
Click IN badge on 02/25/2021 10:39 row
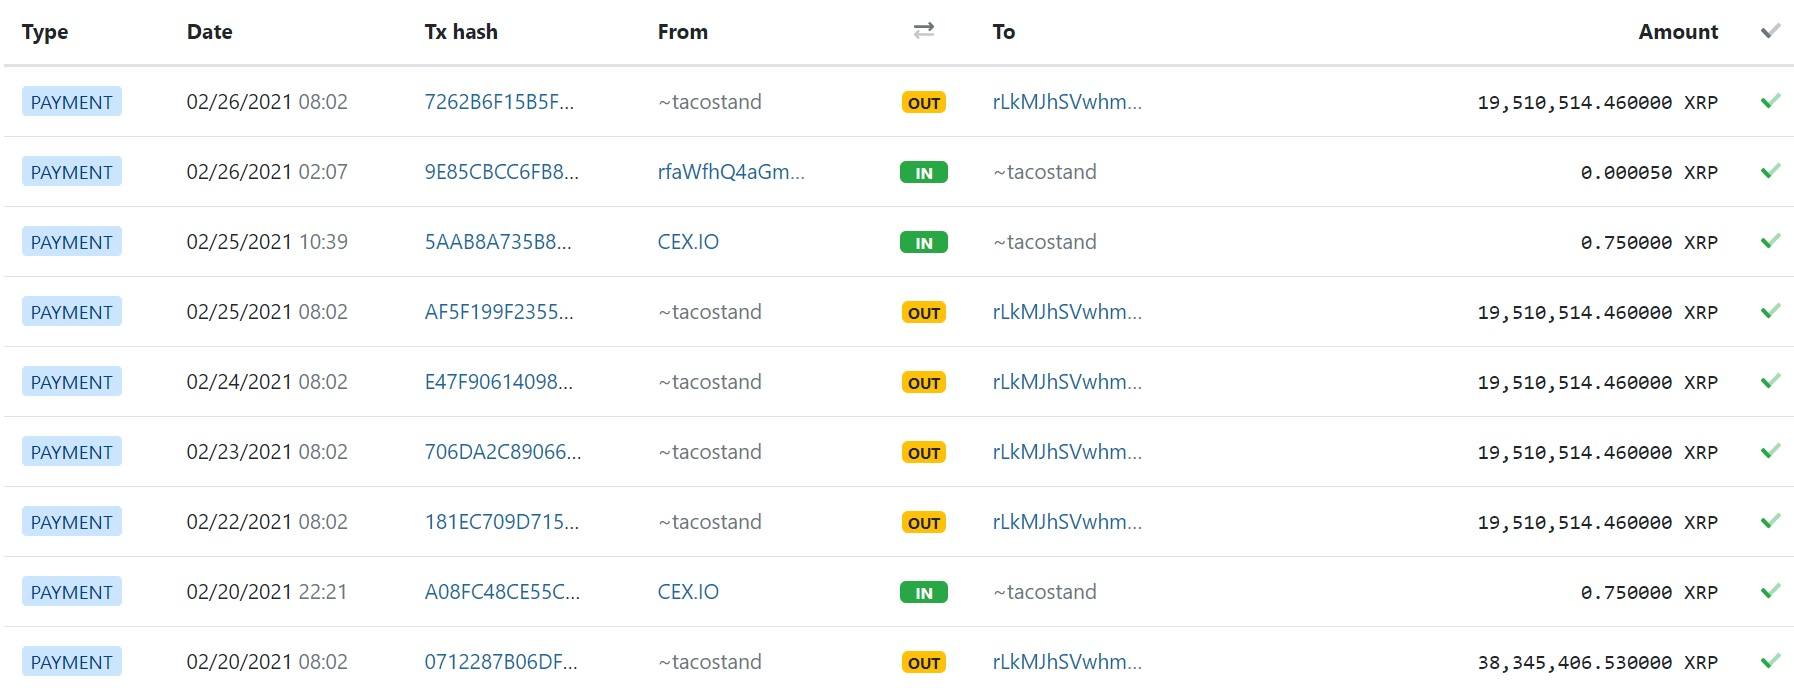click(x=924, y=242)
